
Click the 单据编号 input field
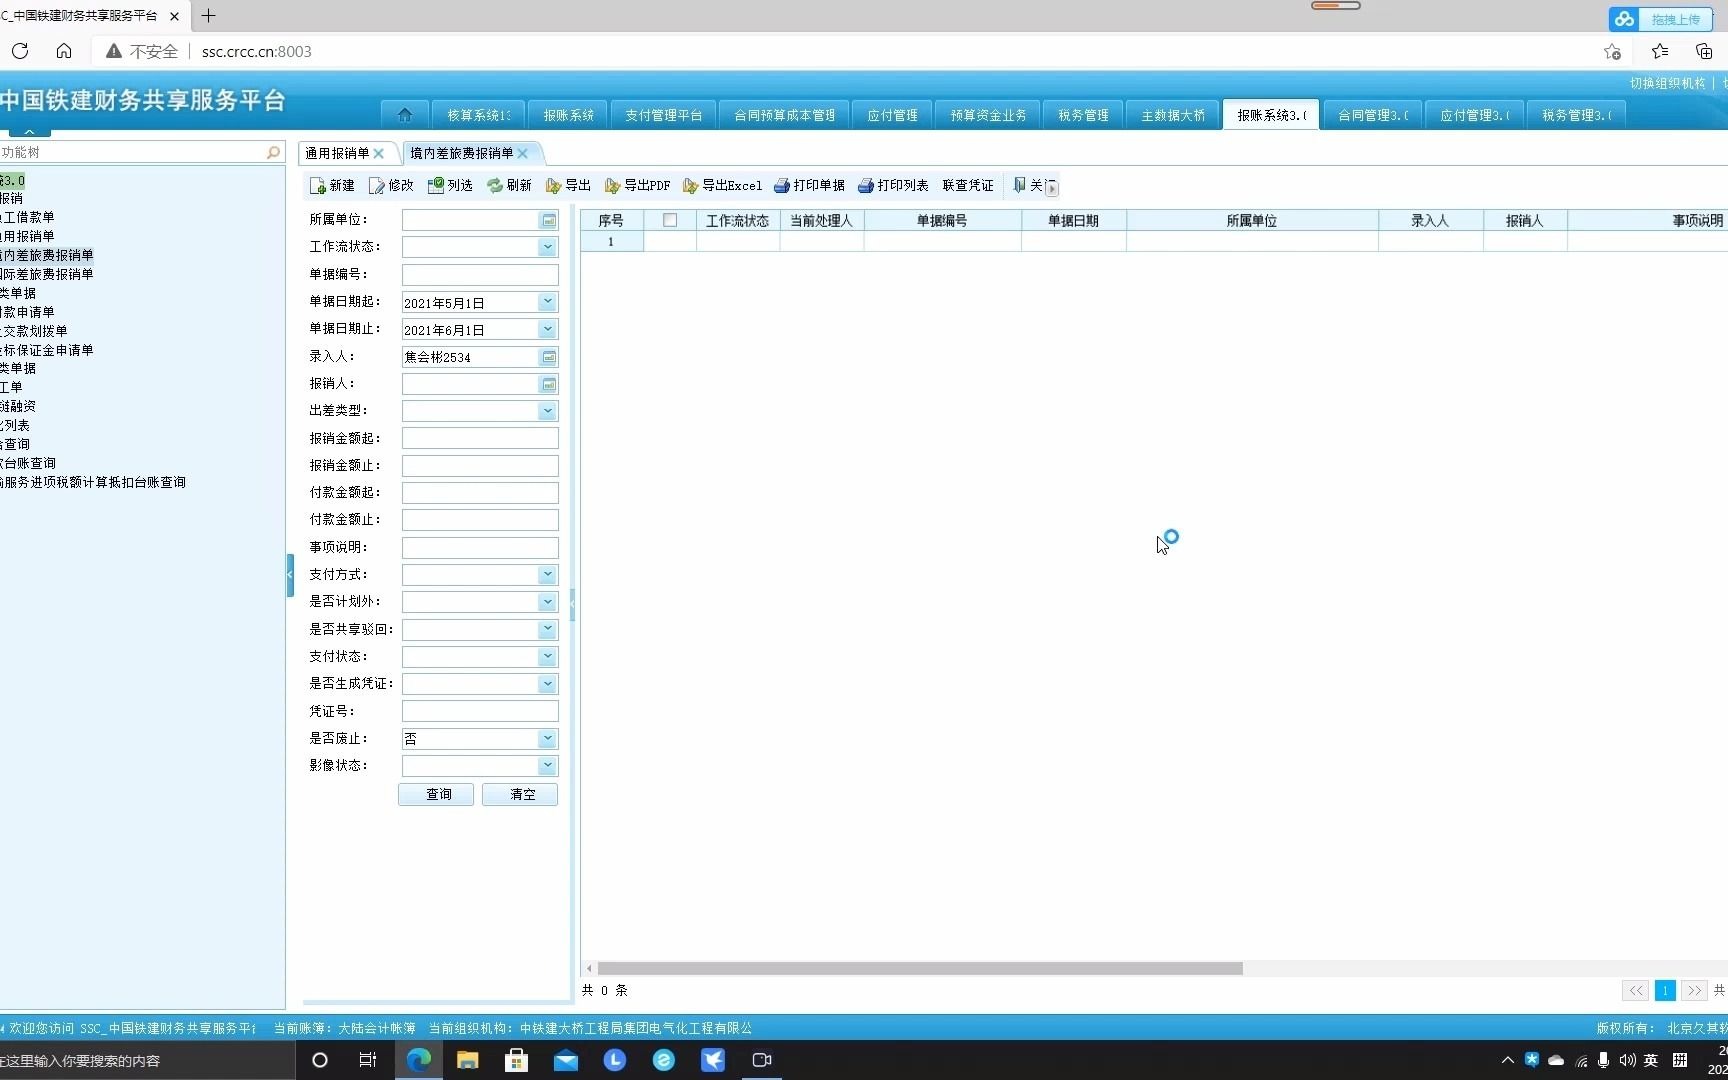(480, 275)
